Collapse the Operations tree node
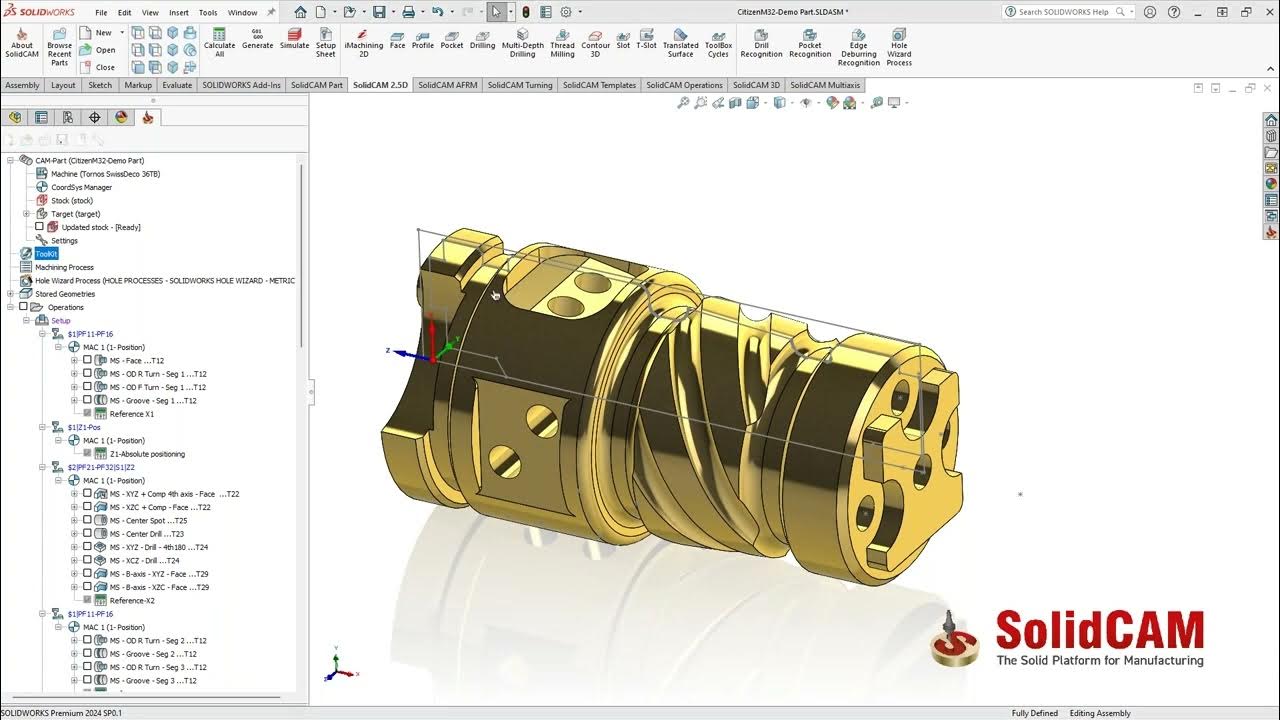The height and width of the screenshot is (720, 1280). (x=11, y=307)
